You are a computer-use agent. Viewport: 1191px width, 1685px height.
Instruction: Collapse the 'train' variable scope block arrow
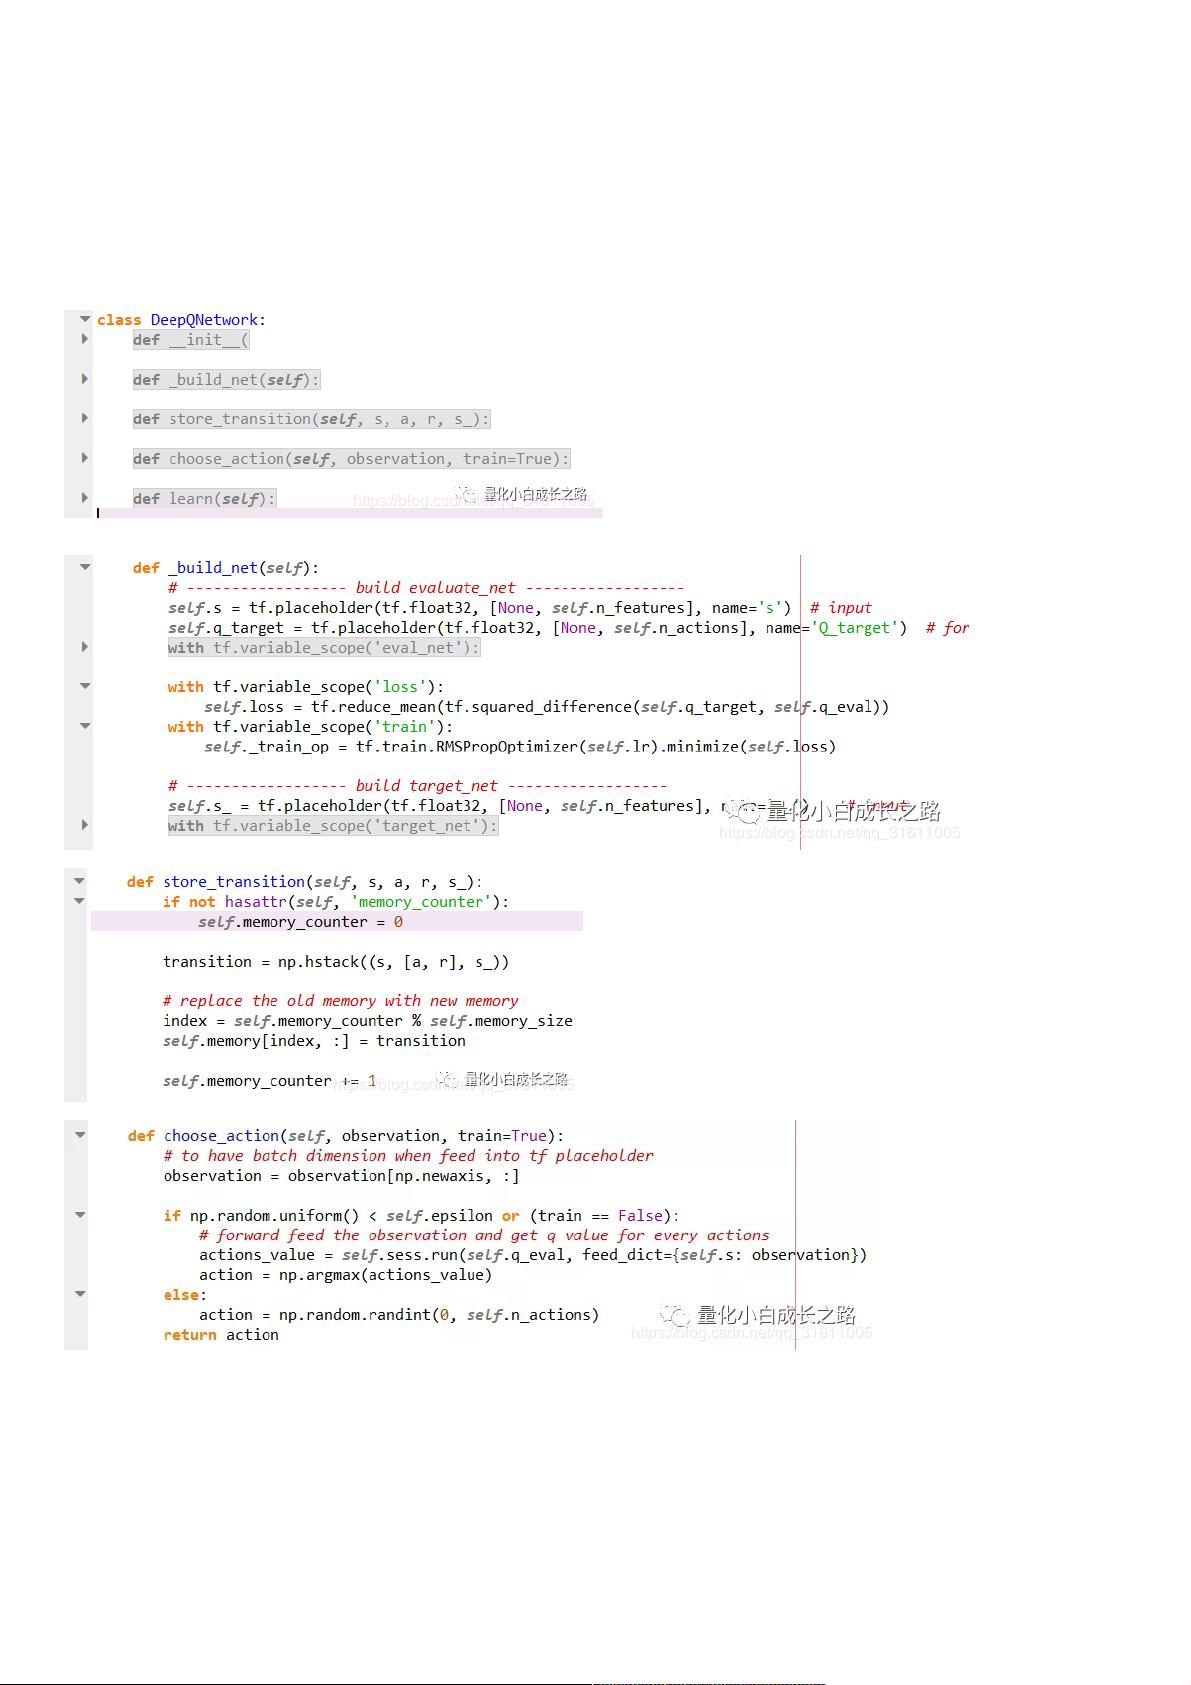[x=85, y=726]
